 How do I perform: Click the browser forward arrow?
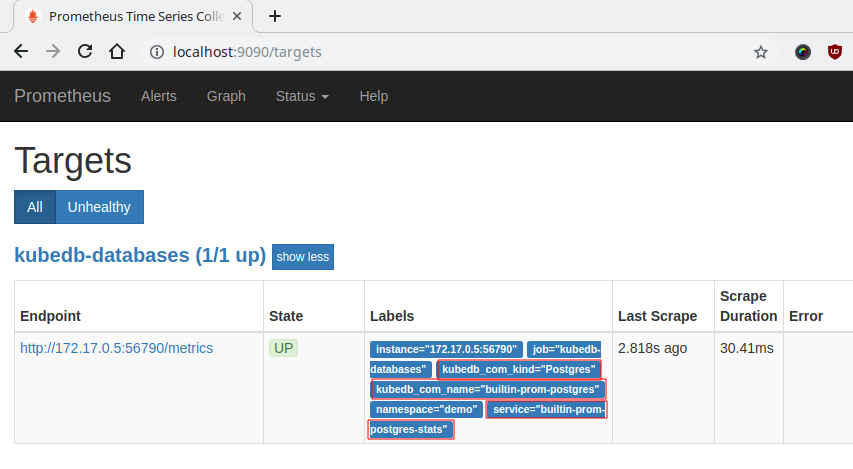pos(53,52)
